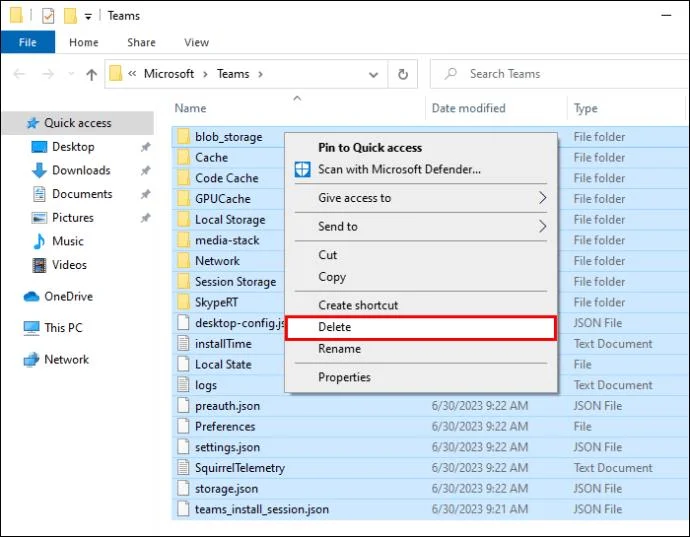Viewport: 690px width, 537px height.
Task: Click the installTime text document icon
Action: click(x=184, y=343)
